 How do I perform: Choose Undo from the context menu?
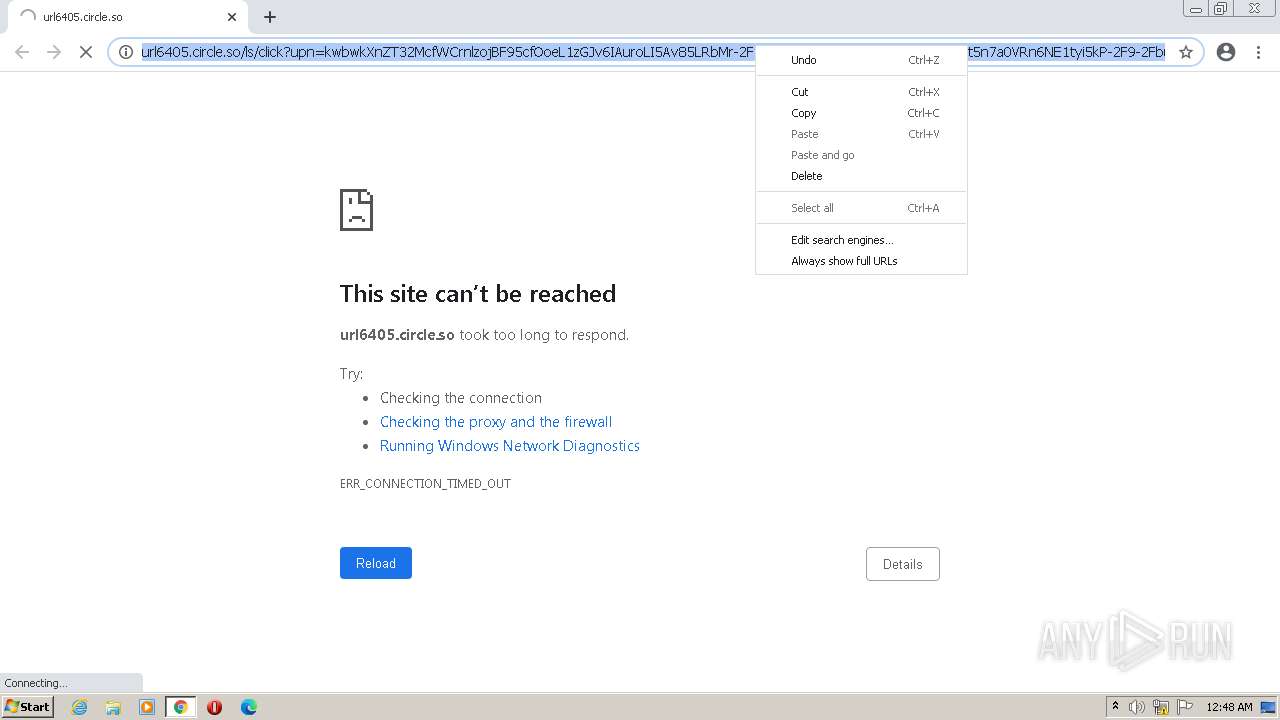click(x=861, y=60)
